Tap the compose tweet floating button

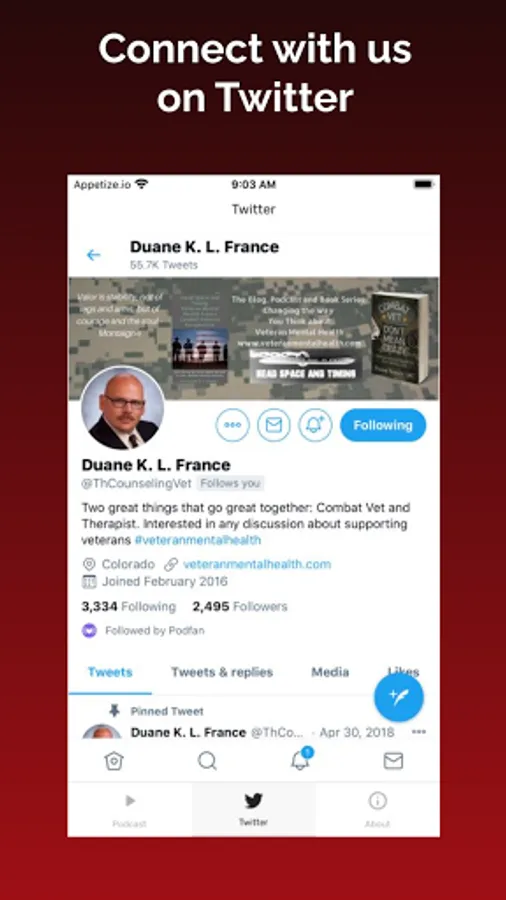coord(399,697)
